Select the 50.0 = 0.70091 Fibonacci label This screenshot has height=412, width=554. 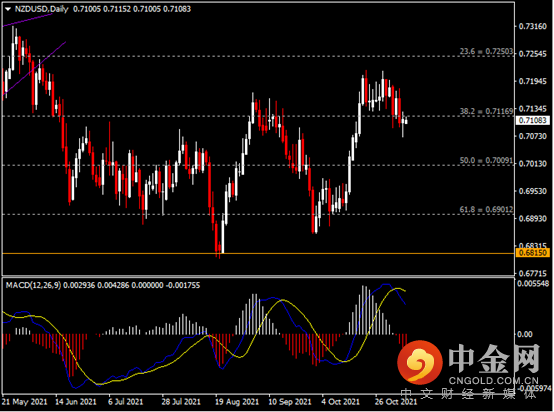click(x=486, y=160)
